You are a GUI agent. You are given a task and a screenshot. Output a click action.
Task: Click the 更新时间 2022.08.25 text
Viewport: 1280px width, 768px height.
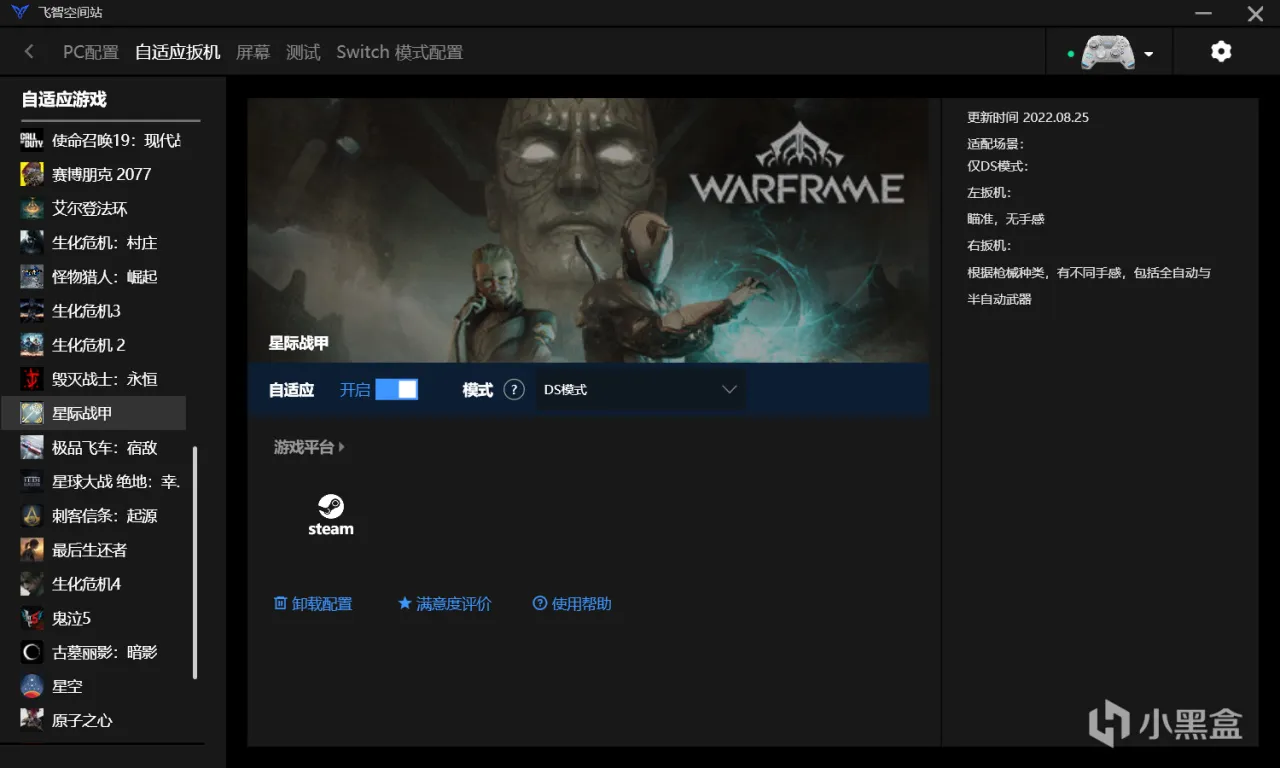[1028, 117]
